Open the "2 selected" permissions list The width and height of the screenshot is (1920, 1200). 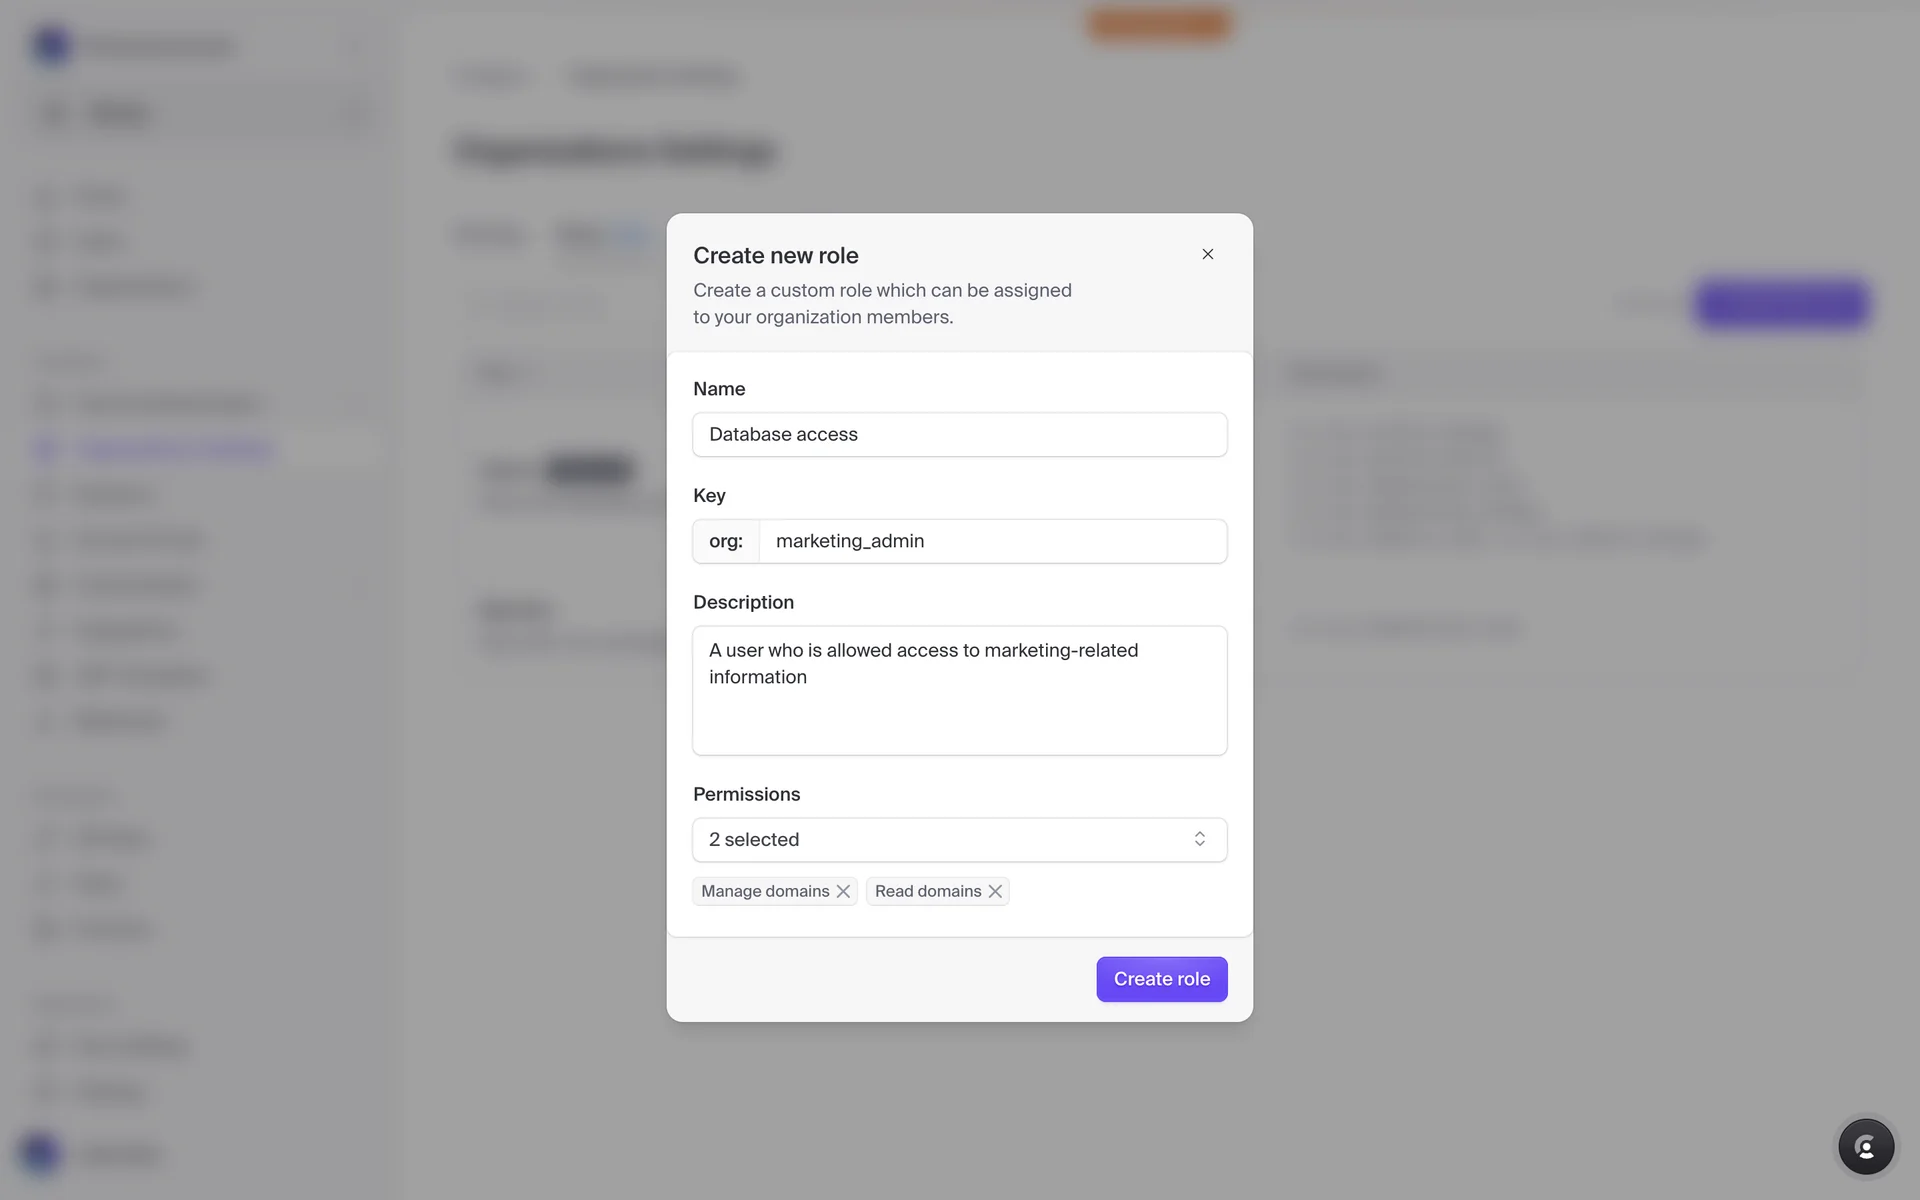click(940, 839)
